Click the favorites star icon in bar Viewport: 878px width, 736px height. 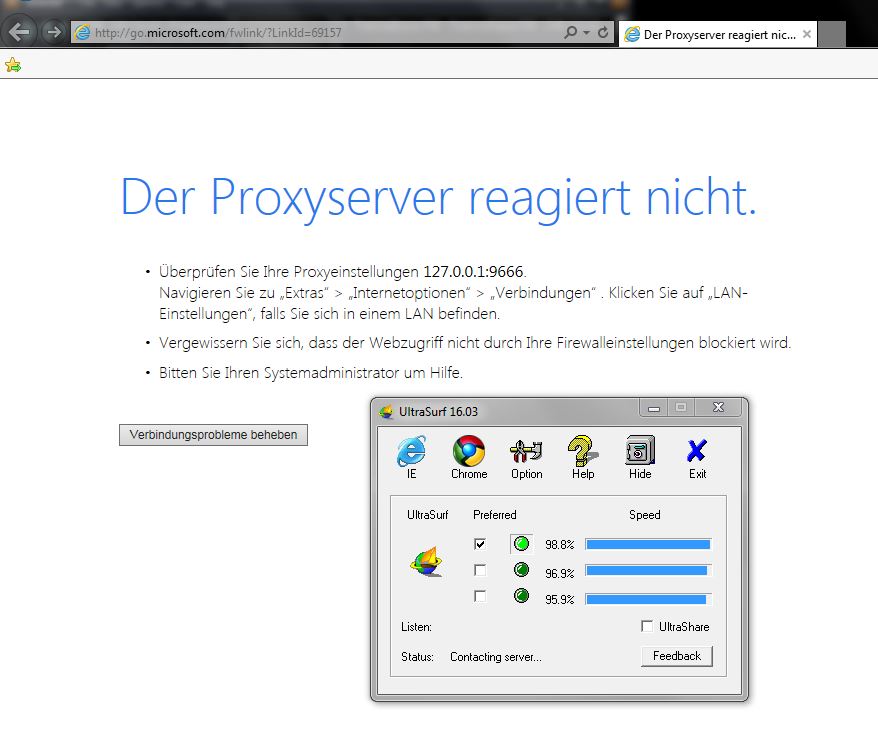[x=13, y=66]
